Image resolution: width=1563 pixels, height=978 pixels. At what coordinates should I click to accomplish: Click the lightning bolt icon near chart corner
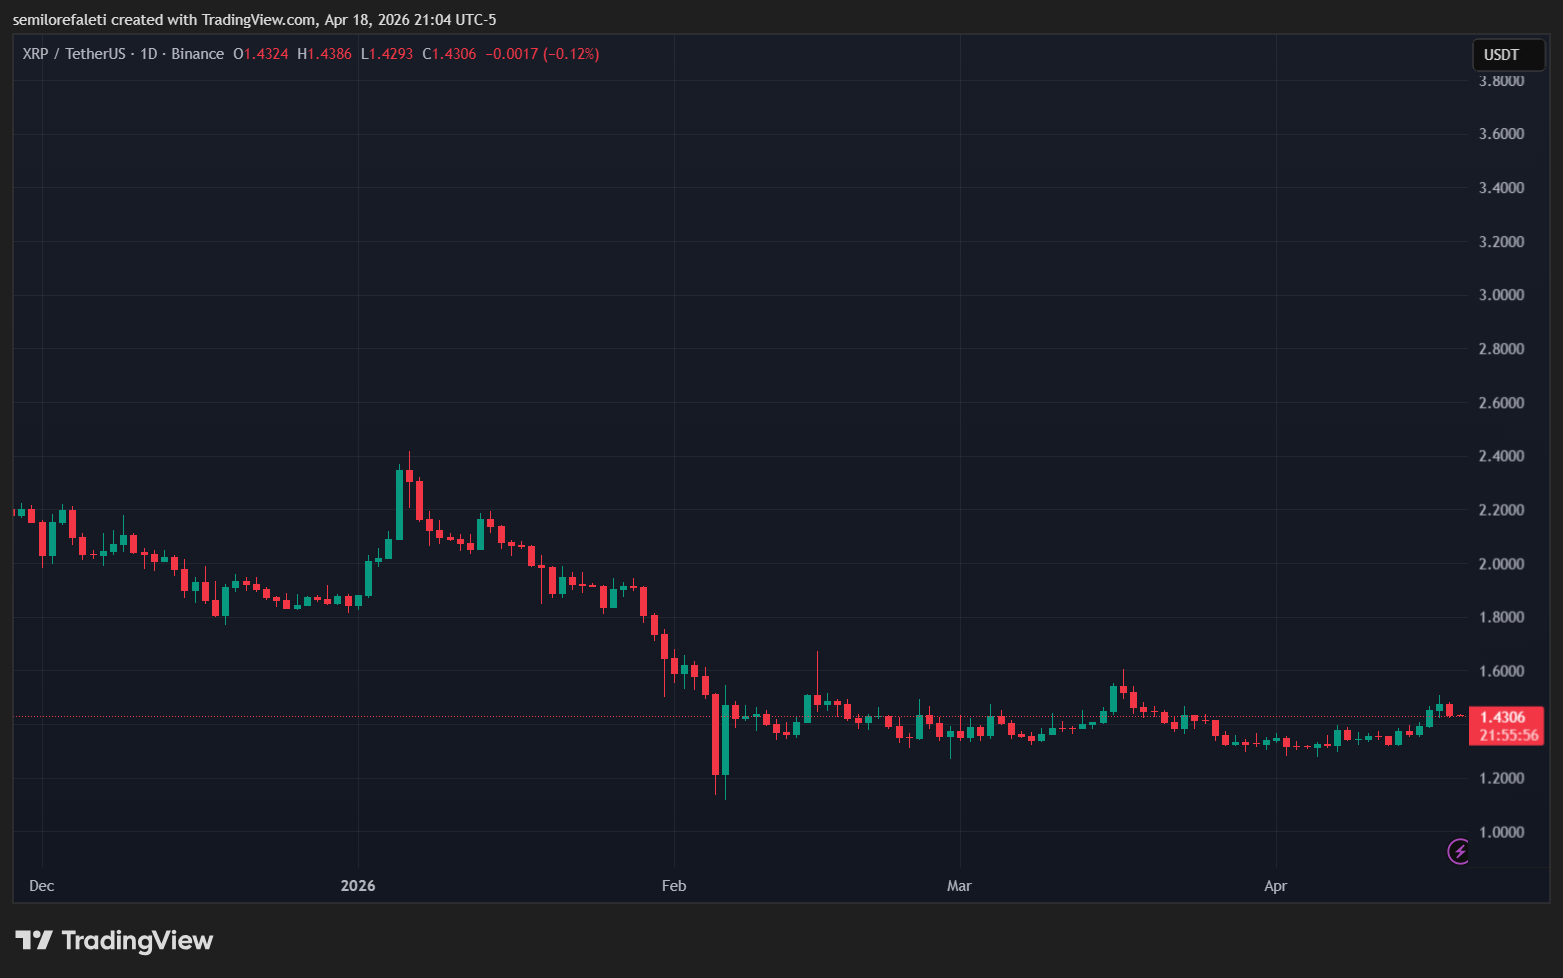tap(1458, 852)
